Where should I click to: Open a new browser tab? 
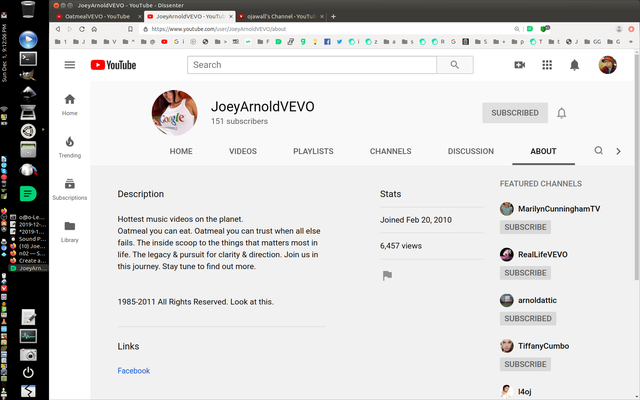pos(333,17)
